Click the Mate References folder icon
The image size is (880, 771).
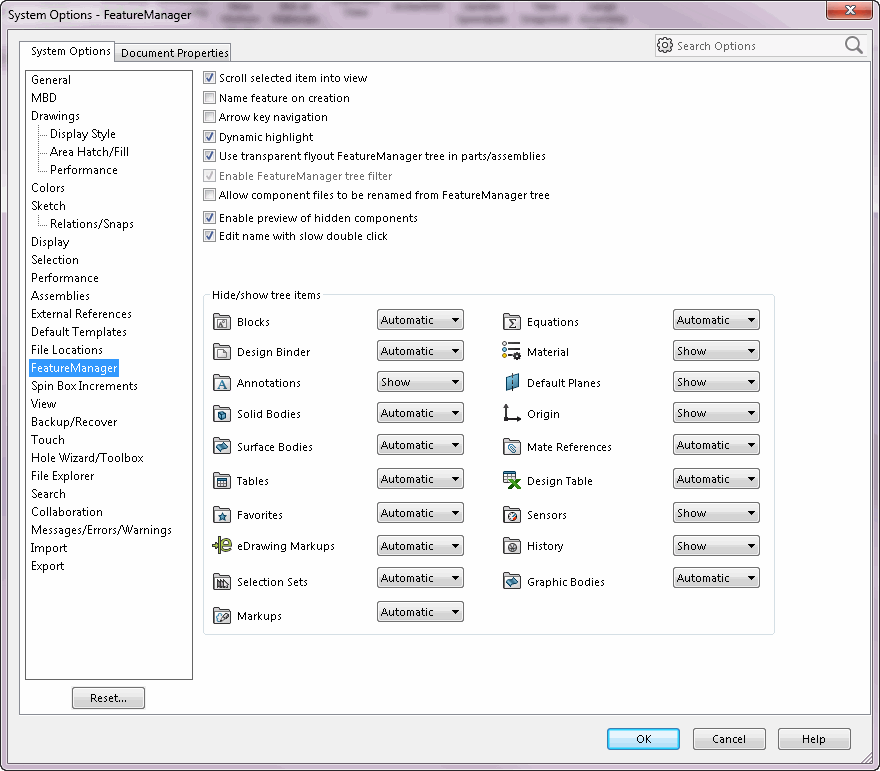click(512, 447)
